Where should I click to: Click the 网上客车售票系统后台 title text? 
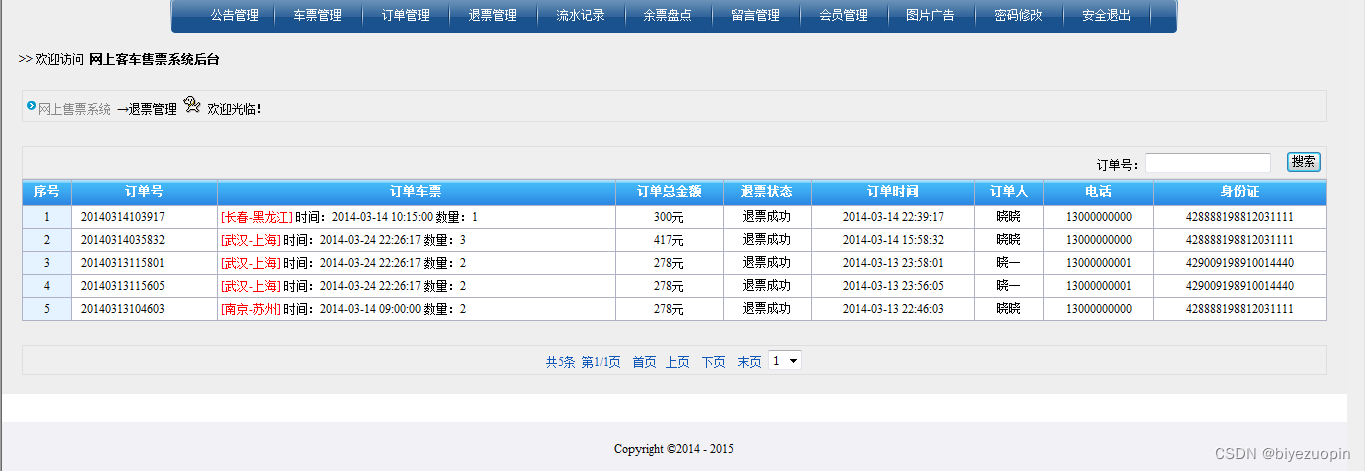tap(154, 59)
